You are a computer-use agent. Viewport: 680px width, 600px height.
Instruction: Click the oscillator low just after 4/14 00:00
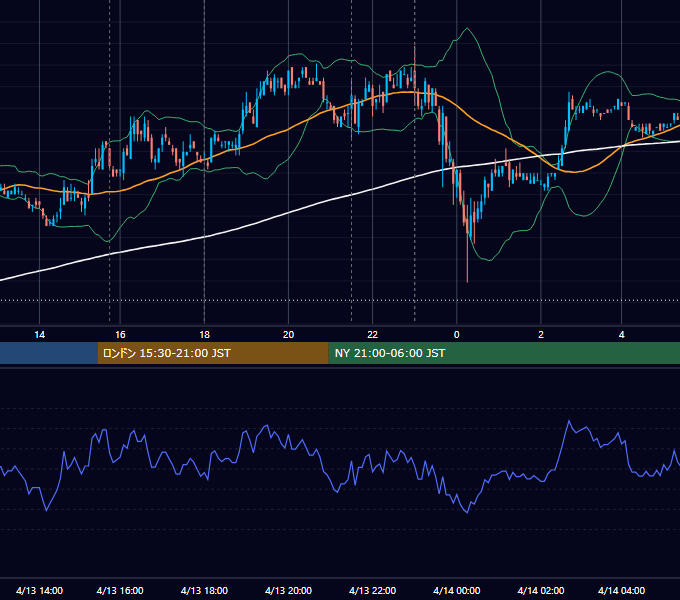pos(467,512)
